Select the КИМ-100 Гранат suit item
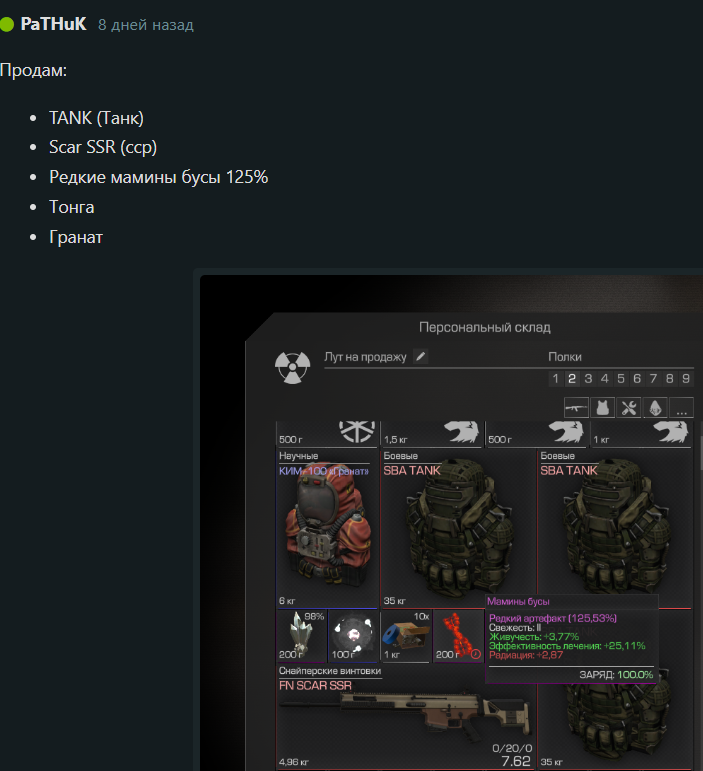The height and width of the screenshot is (771, 703). 327,529
